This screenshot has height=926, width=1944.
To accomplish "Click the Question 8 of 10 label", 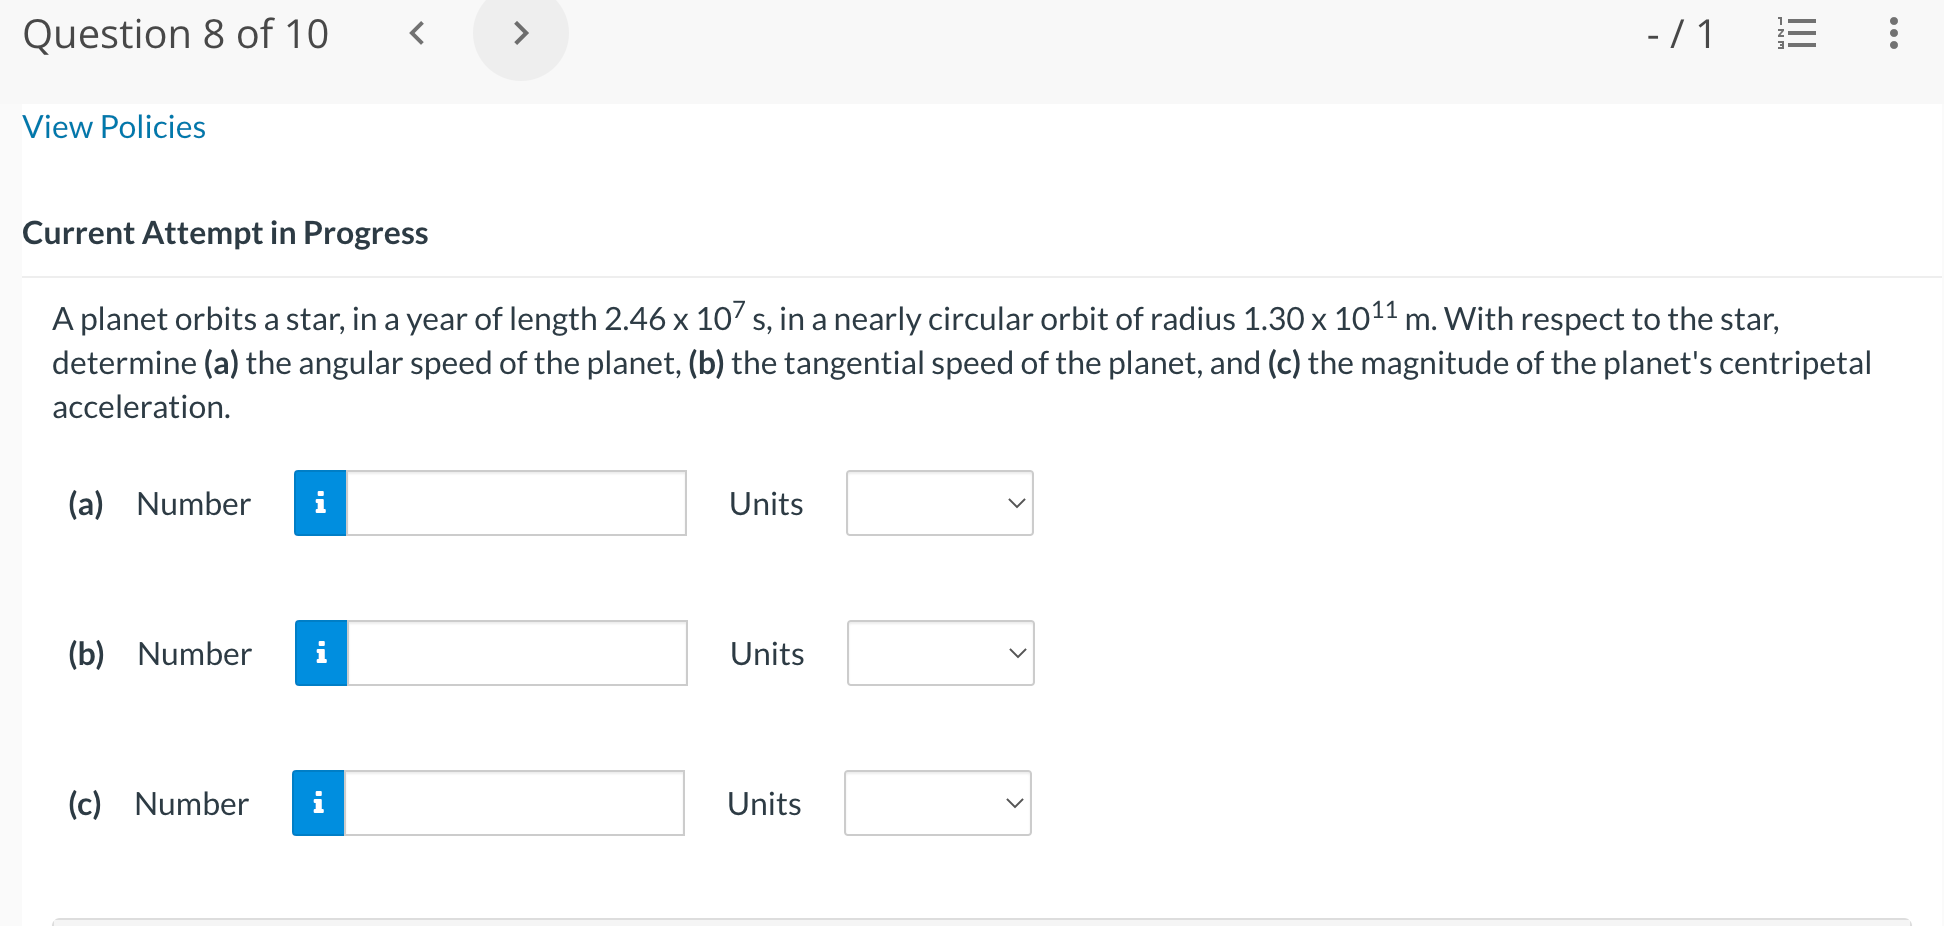I will click(x=176, y=33).
